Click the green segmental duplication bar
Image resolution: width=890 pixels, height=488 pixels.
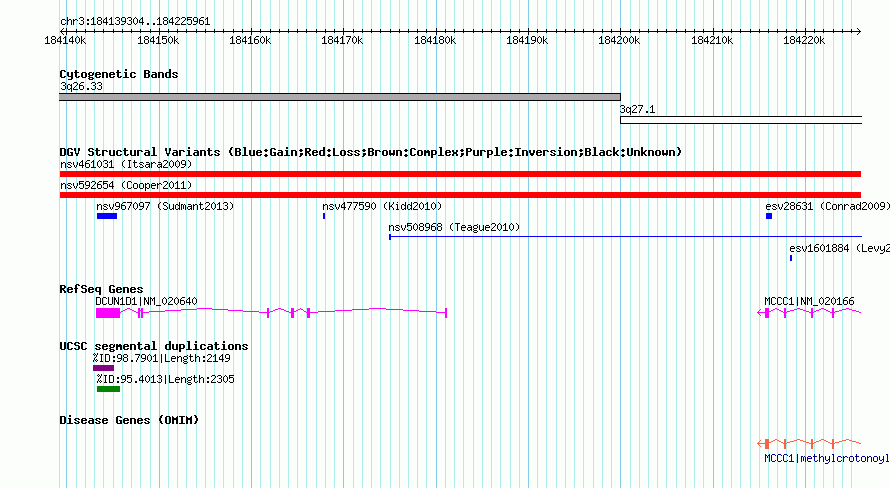coord(108,389)
